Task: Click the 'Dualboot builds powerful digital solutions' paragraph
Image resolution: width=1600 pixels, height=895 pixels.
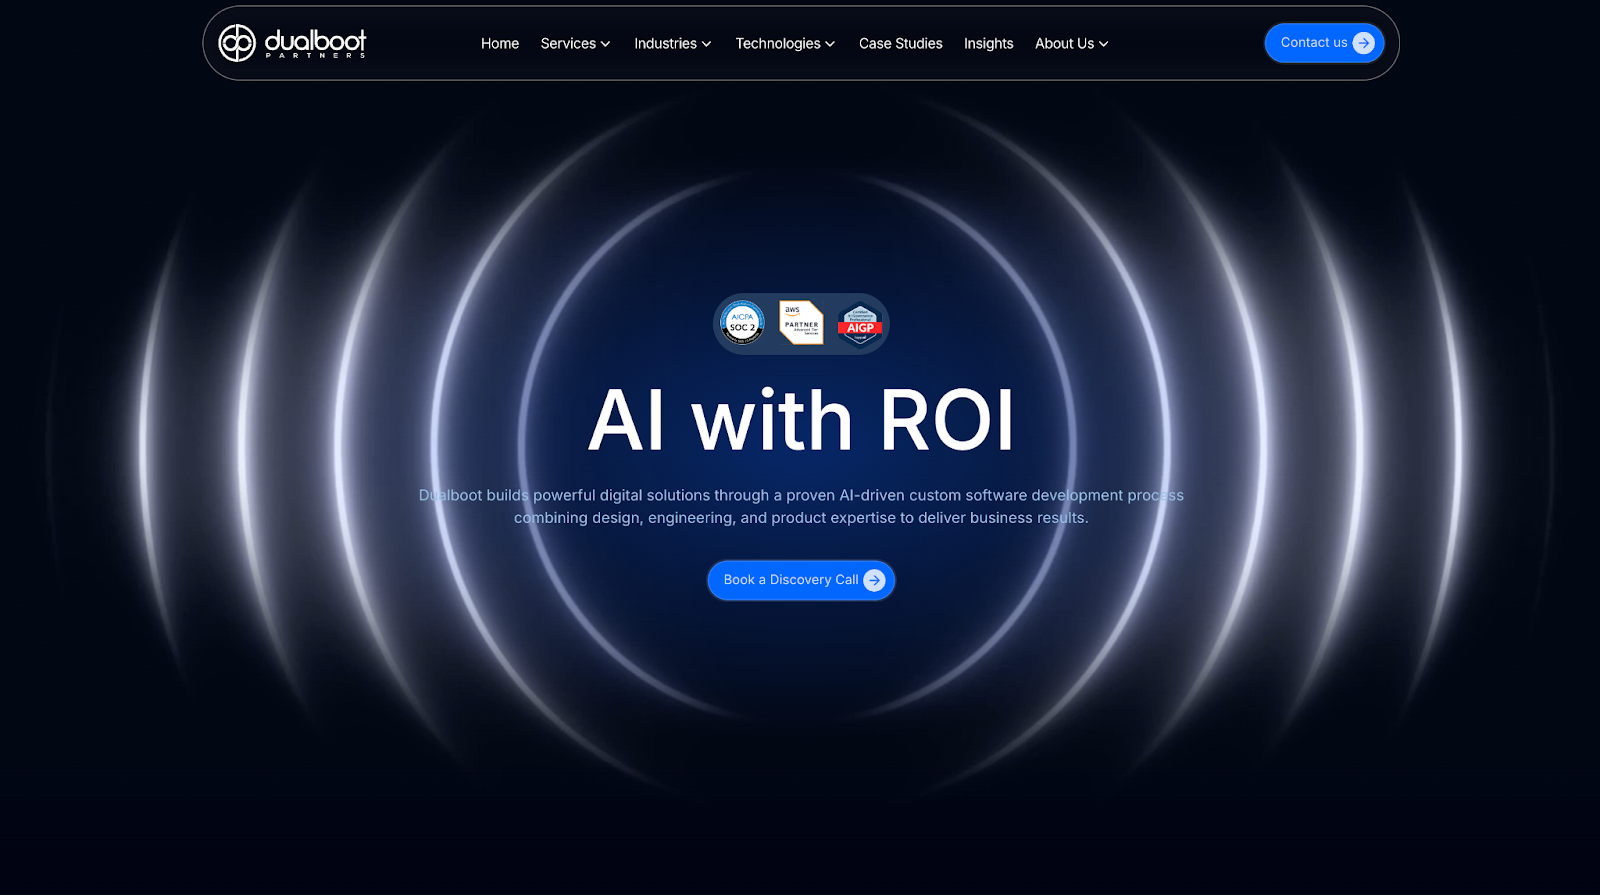Action: click(801, 506)
